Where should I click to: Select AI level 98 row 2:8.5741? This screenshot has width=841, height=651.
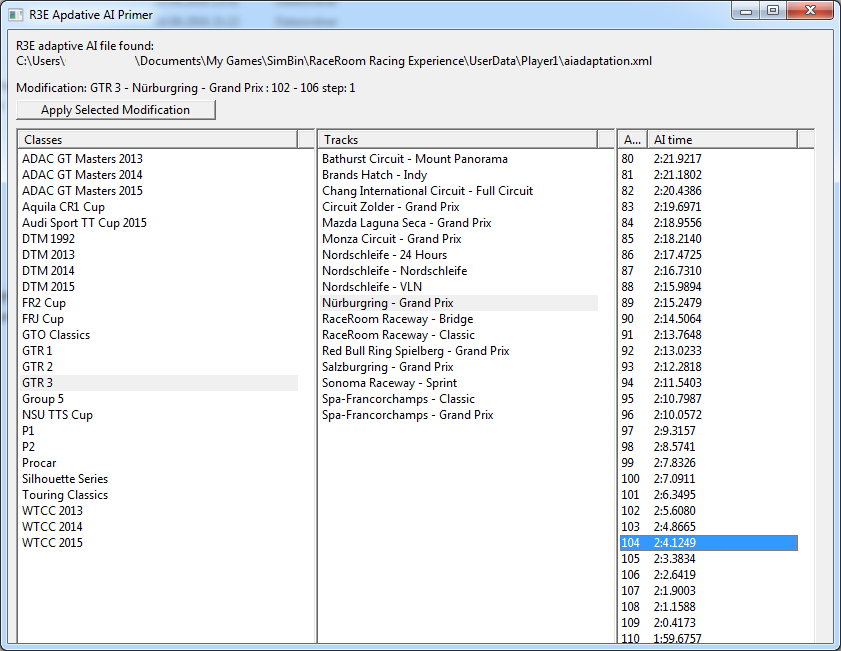[709, 447]
